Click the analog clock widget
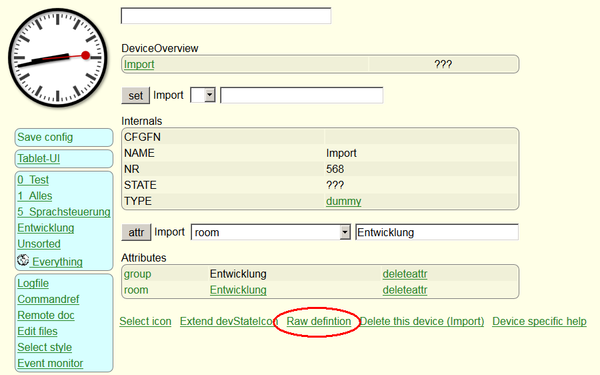Image resolution: width=600 pixels, height=375 pixels. pos(58,57)
